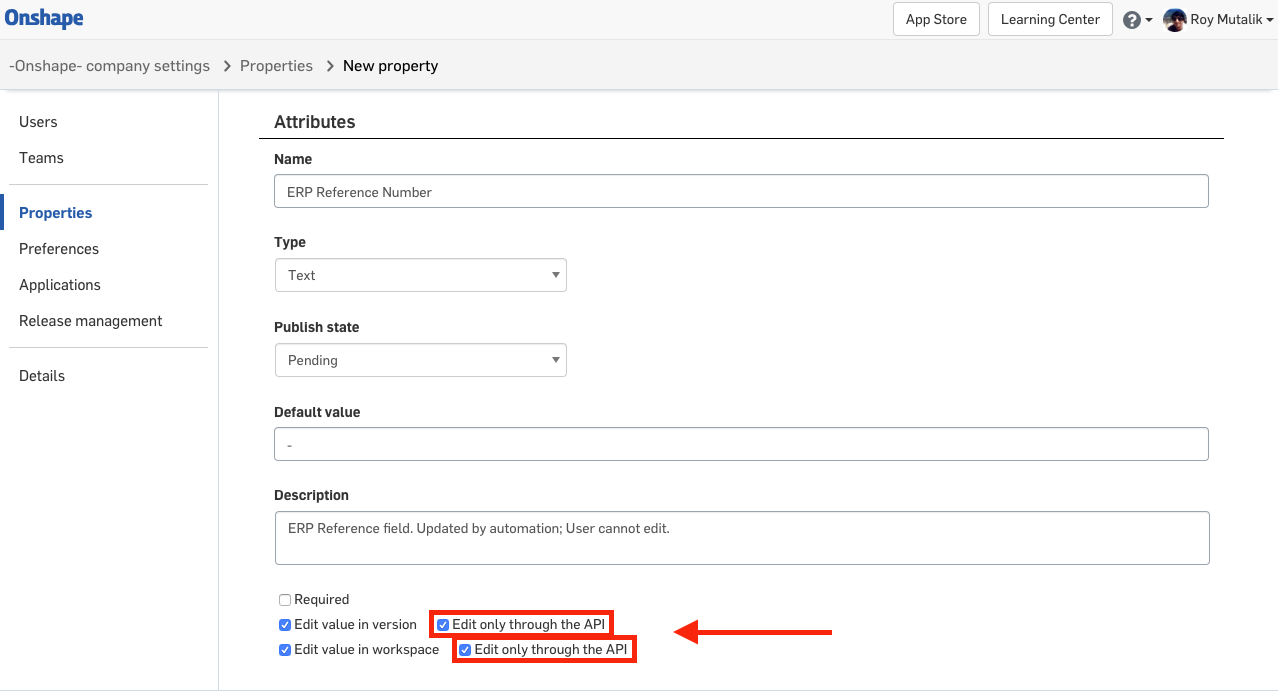Screen dimensions: 1278x691
Task: Expand the Publish state dropdown
Action: tap(420, 360)
